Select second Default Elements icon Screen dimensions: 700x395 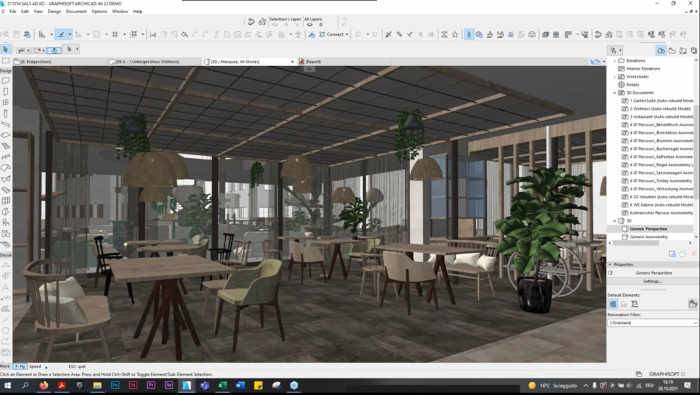tap(624, 304)
